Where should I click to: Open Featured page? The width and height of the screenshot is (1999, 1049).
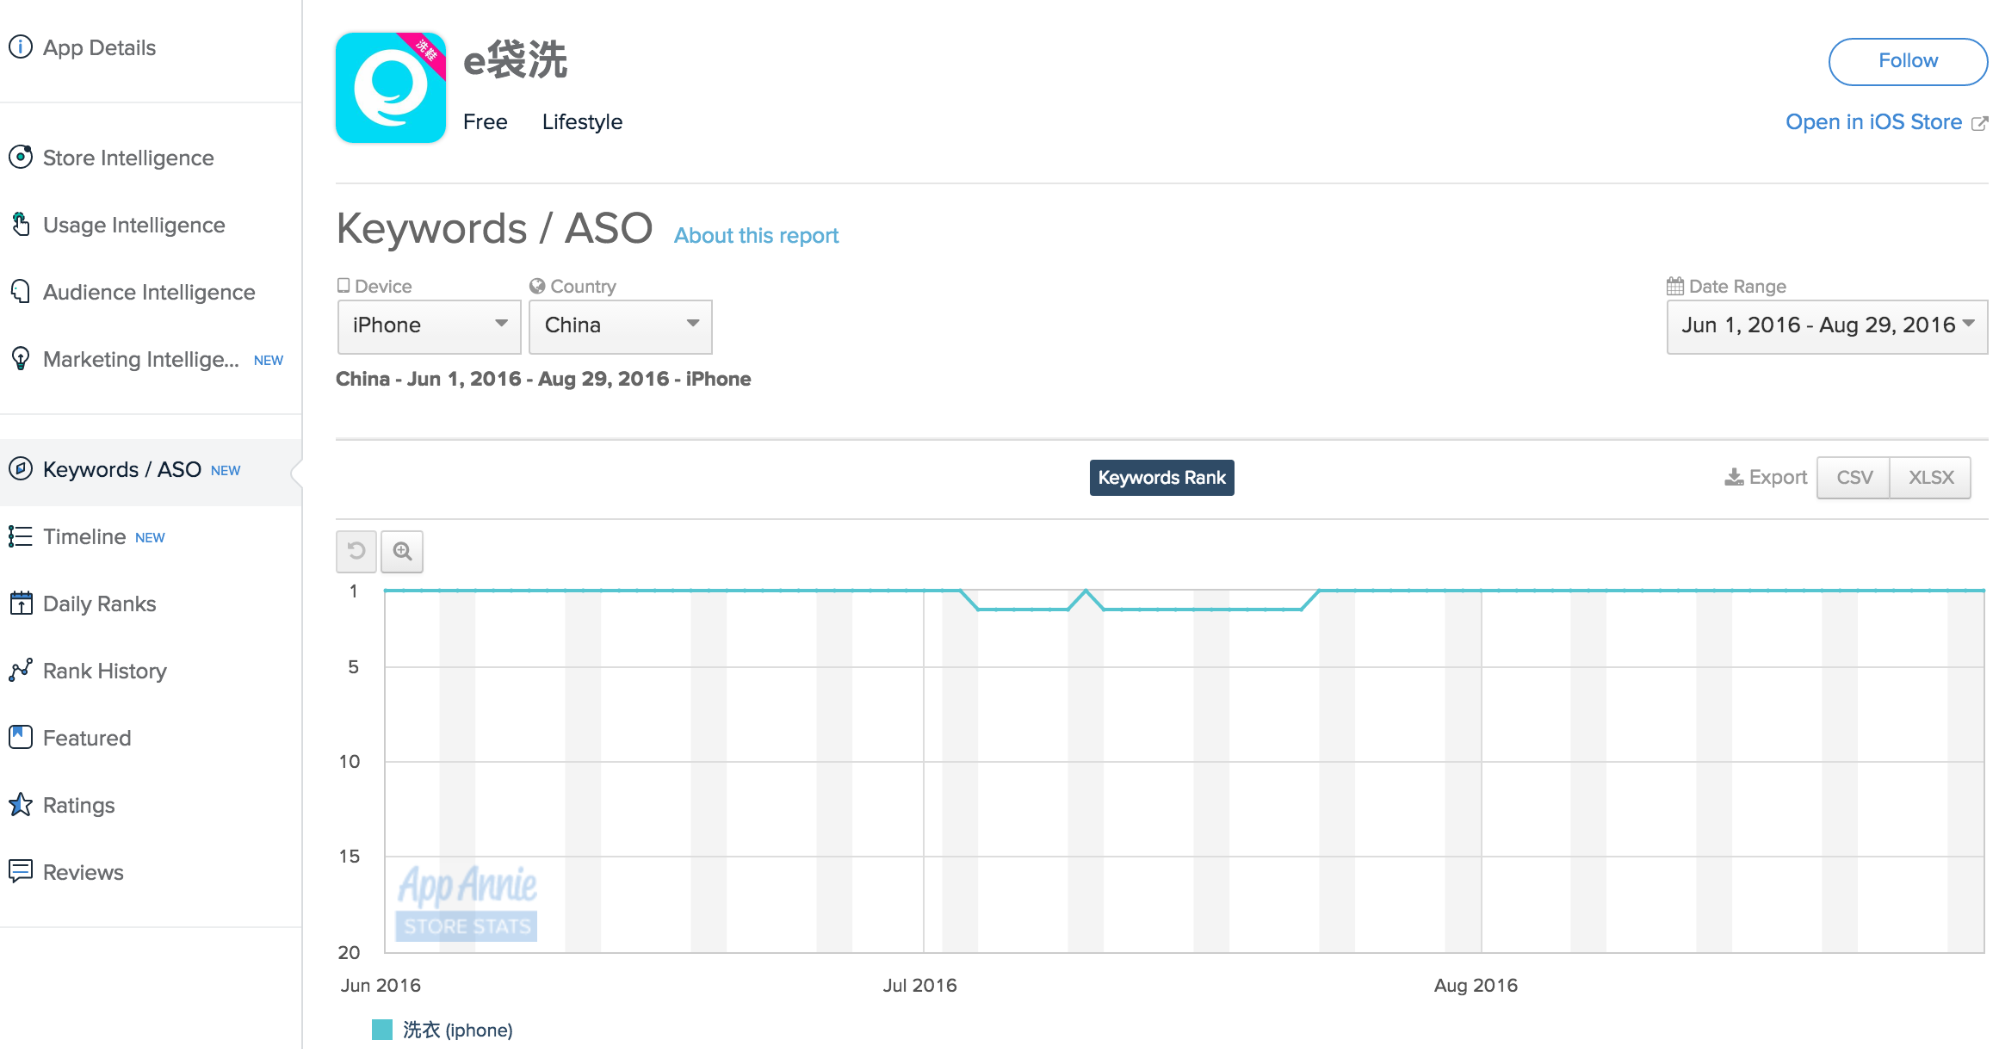point(87,738)
